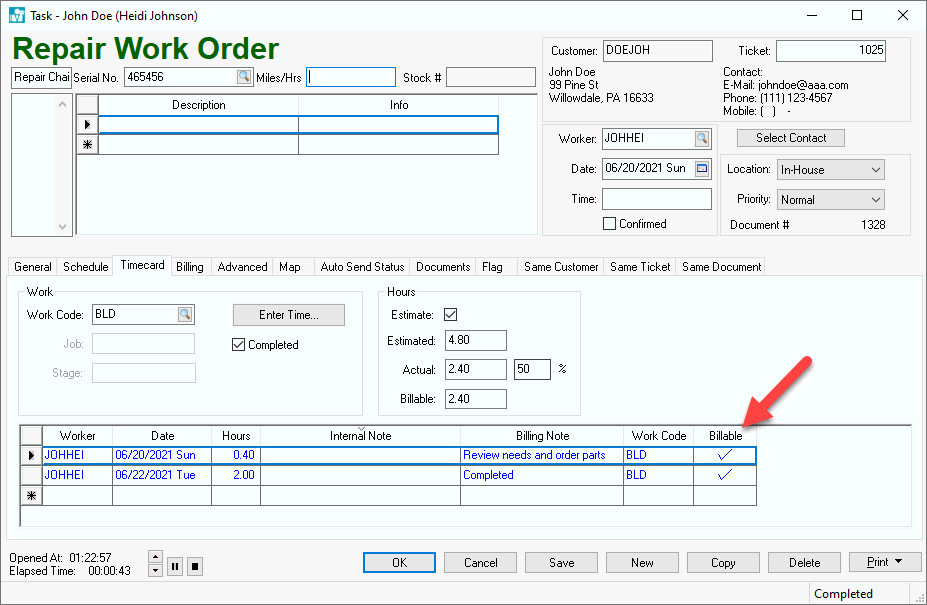Open the Date calendar picker icon
The height and width of the screenshot is (605, 927).
pos(702,169)
